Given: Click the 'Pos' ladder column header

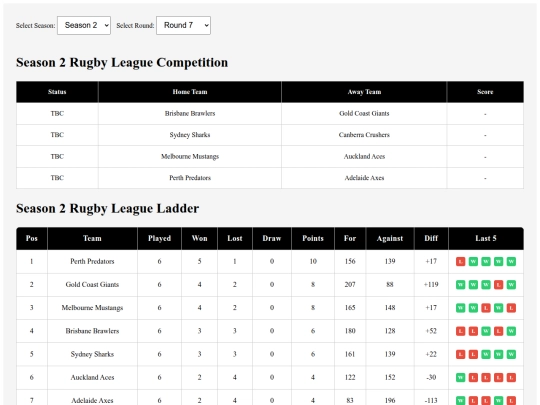Looking at the screenshot, I should click(32, 238).
